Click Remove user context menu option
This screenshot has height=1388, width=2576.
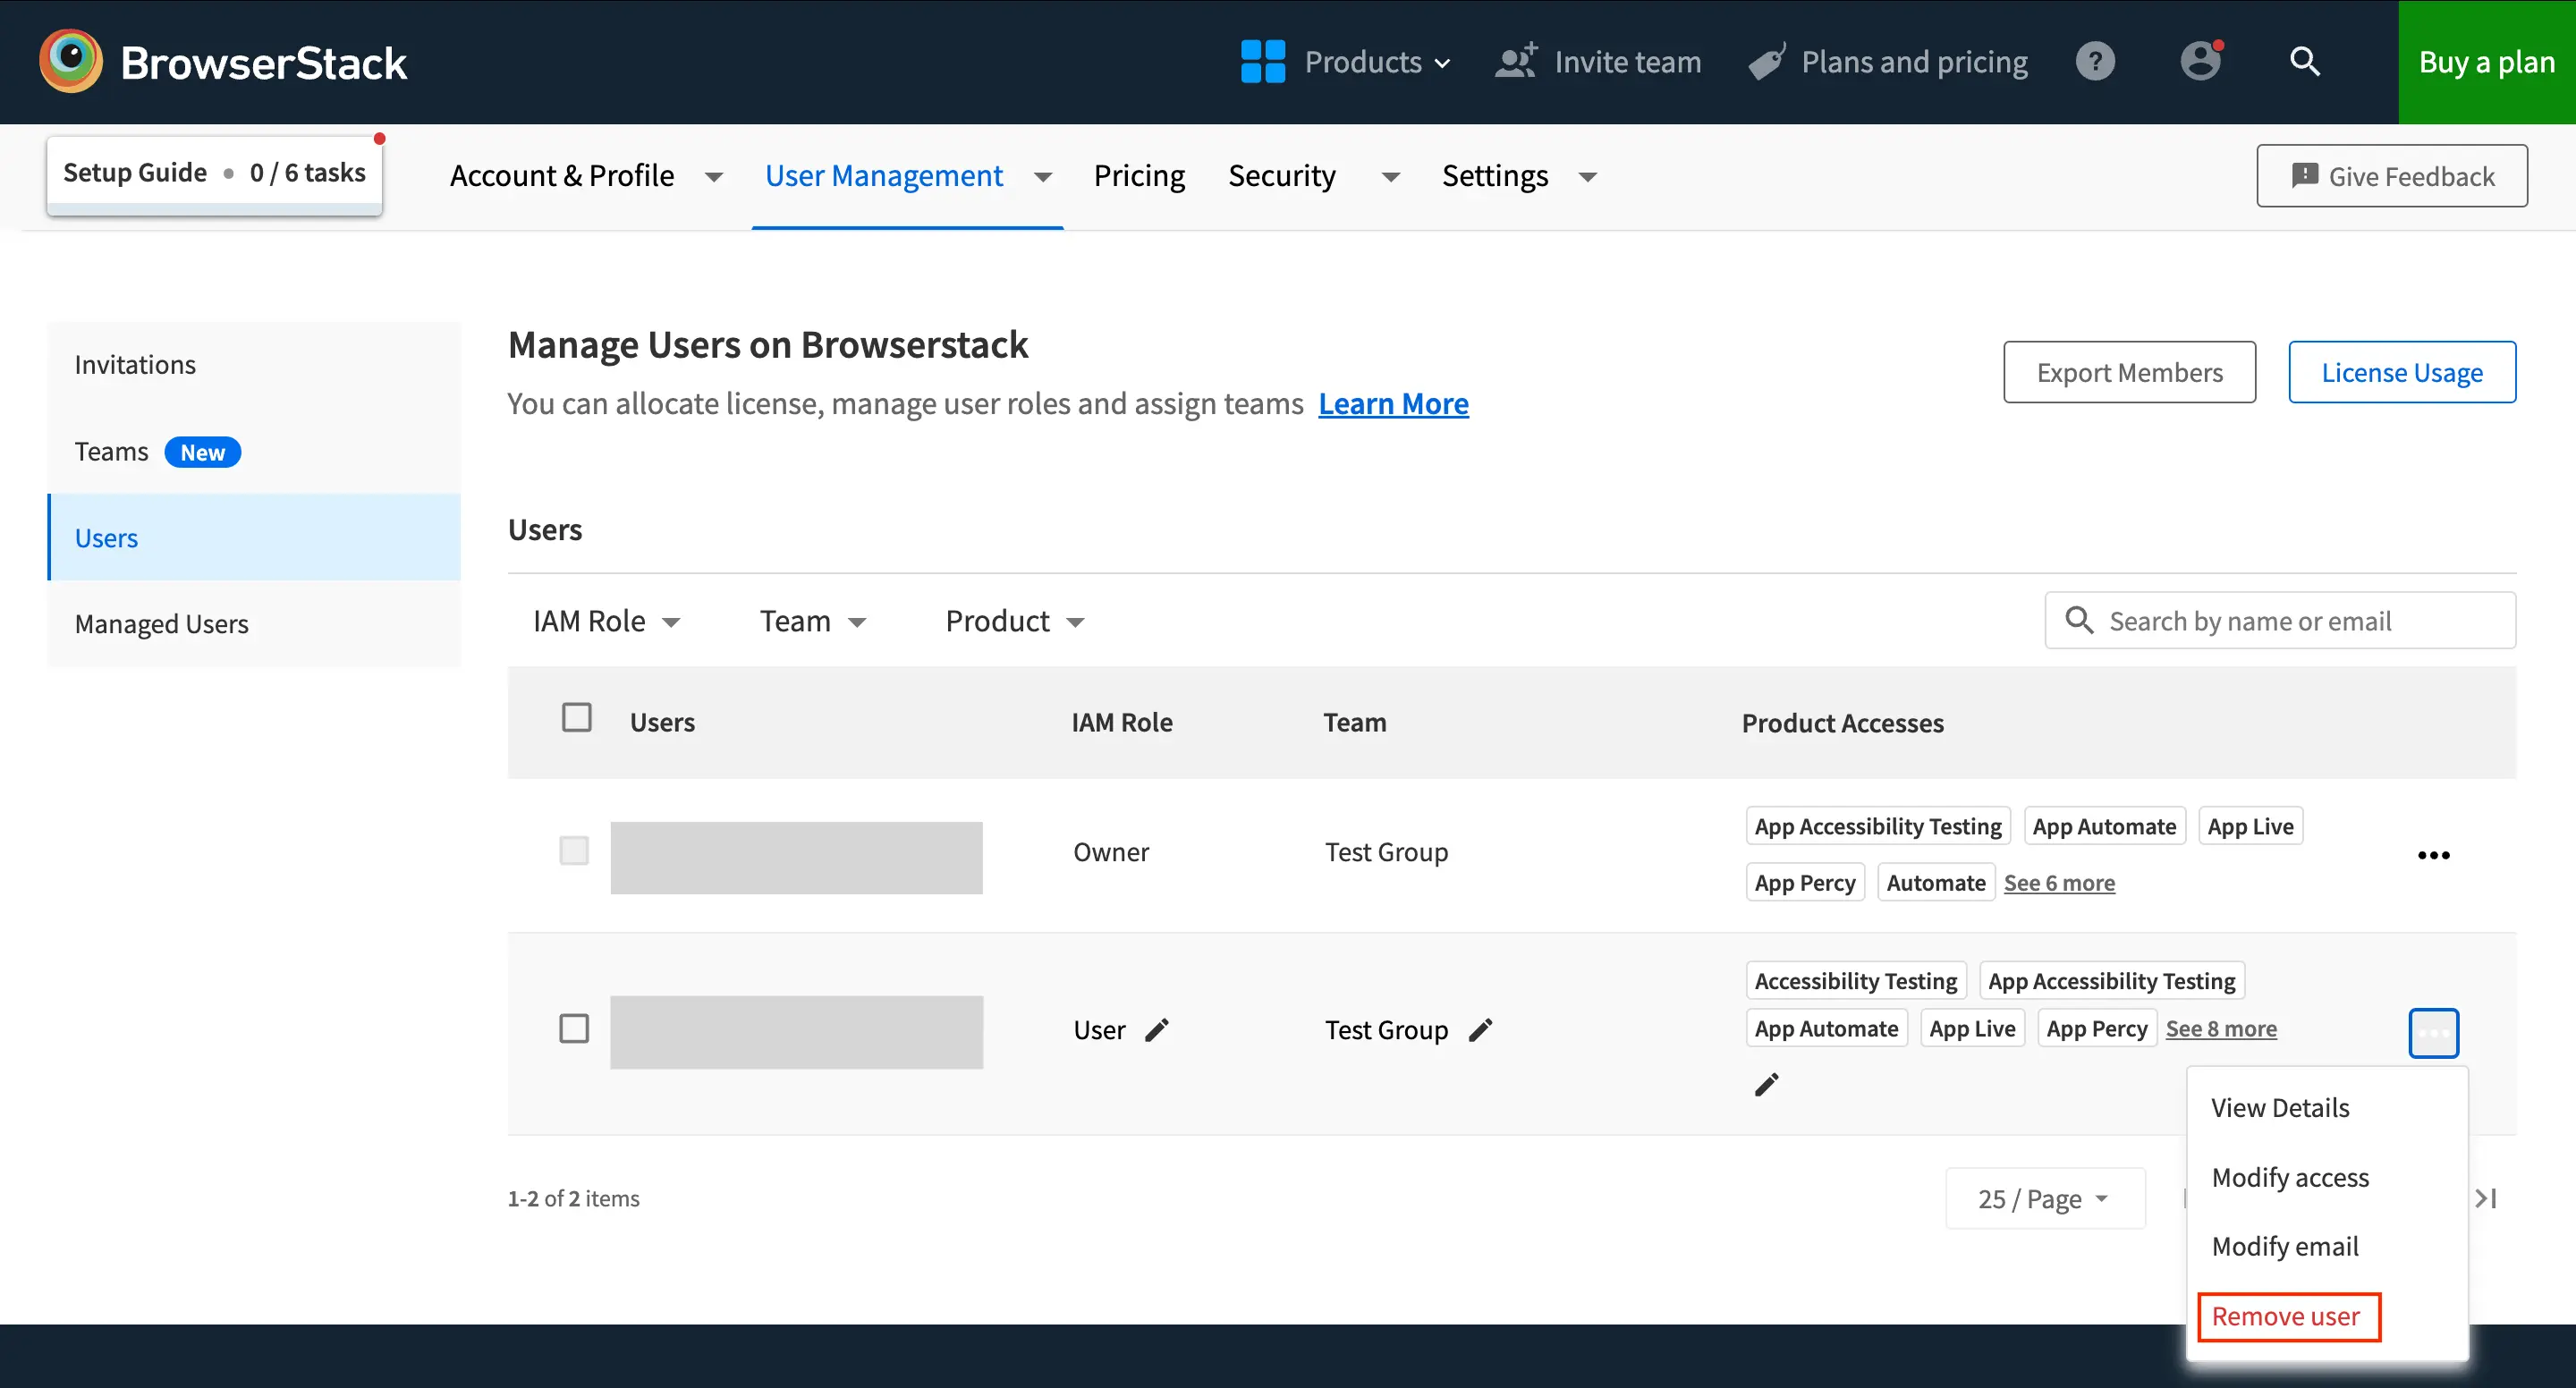tap(2287, 1315)
